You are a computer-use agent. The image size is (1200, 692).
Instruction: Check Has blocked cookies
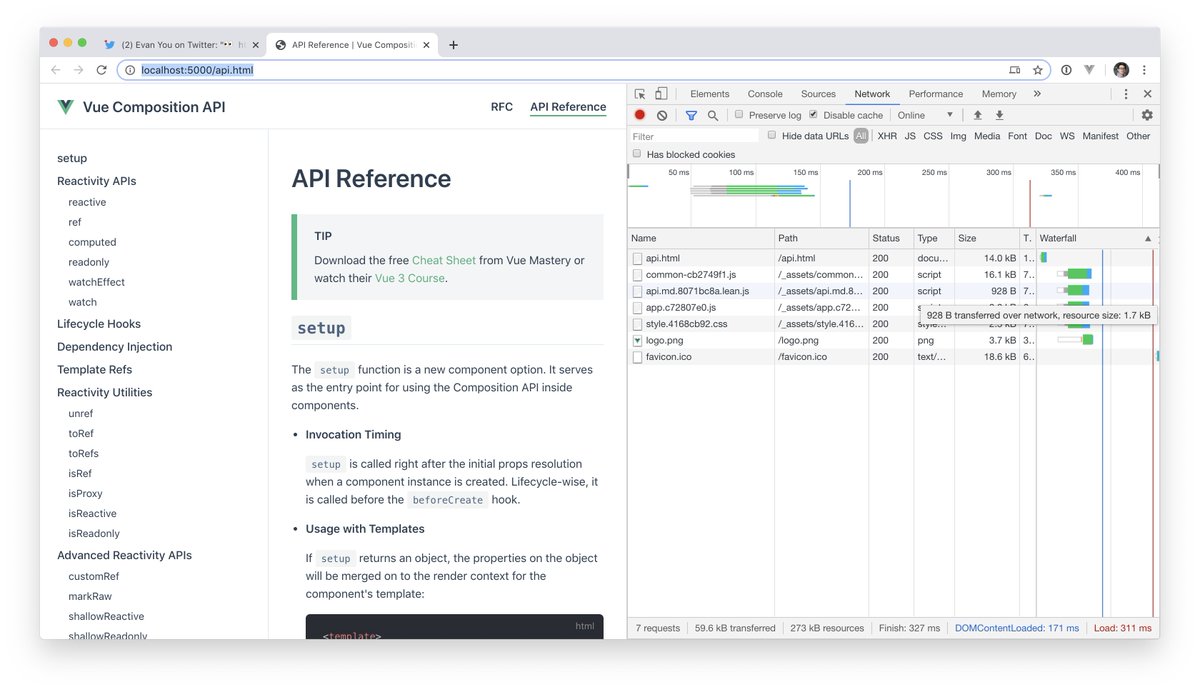(637, 154)
